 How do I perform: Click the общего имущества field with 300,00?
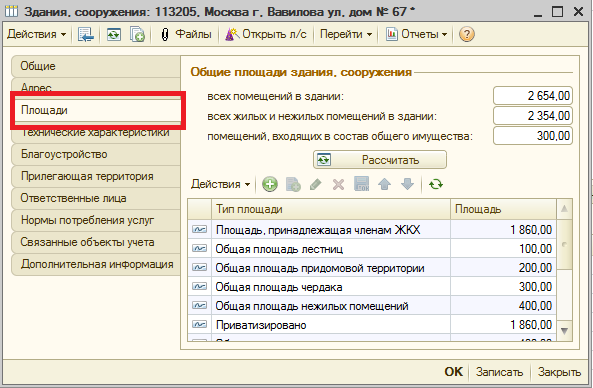533,136
